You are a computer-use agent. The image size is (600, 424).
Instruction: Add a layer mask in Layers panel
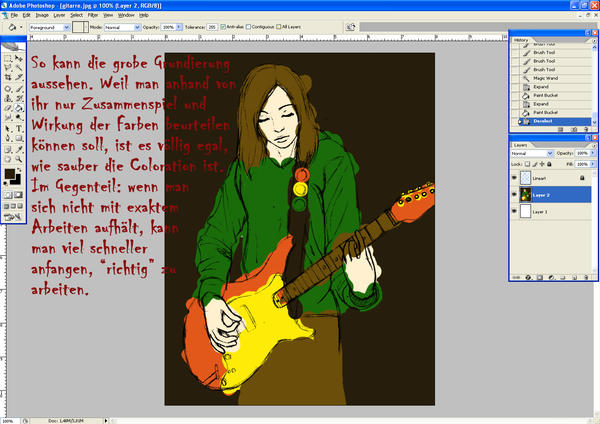540,277
